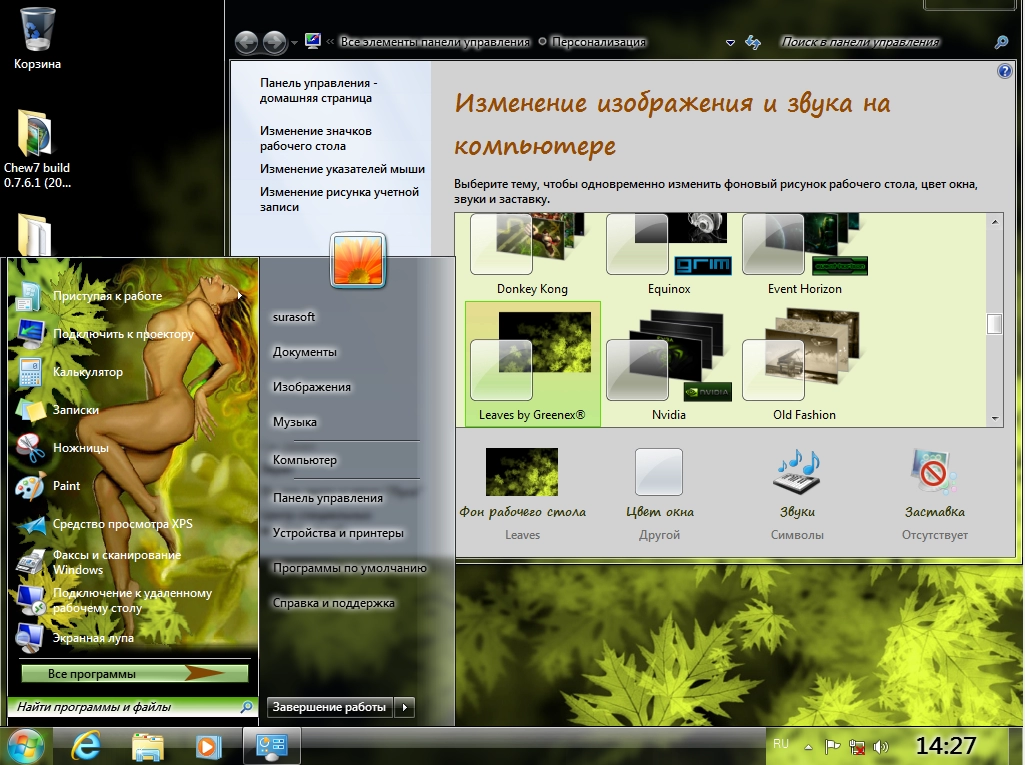Open Изменение указателей мыши link
Image resolution: width=1025 pixels, height=765 pixels.
click(x=342, y=169)
